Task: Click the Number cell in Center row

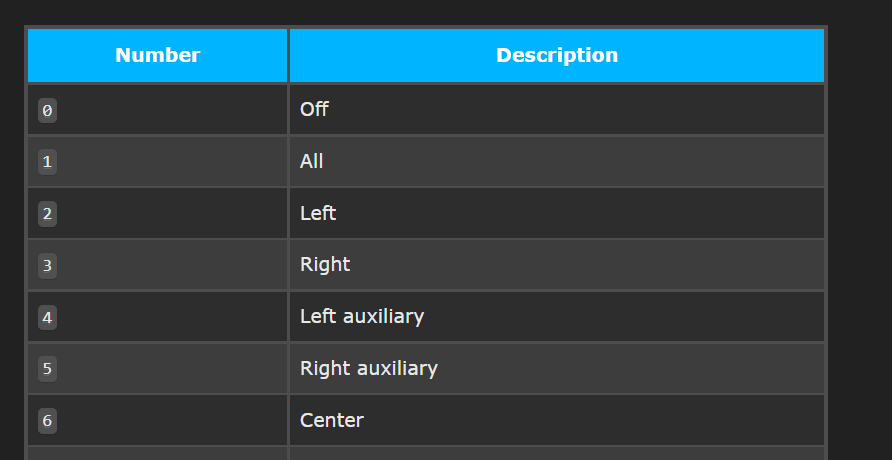Action: (x=158, y=420)
